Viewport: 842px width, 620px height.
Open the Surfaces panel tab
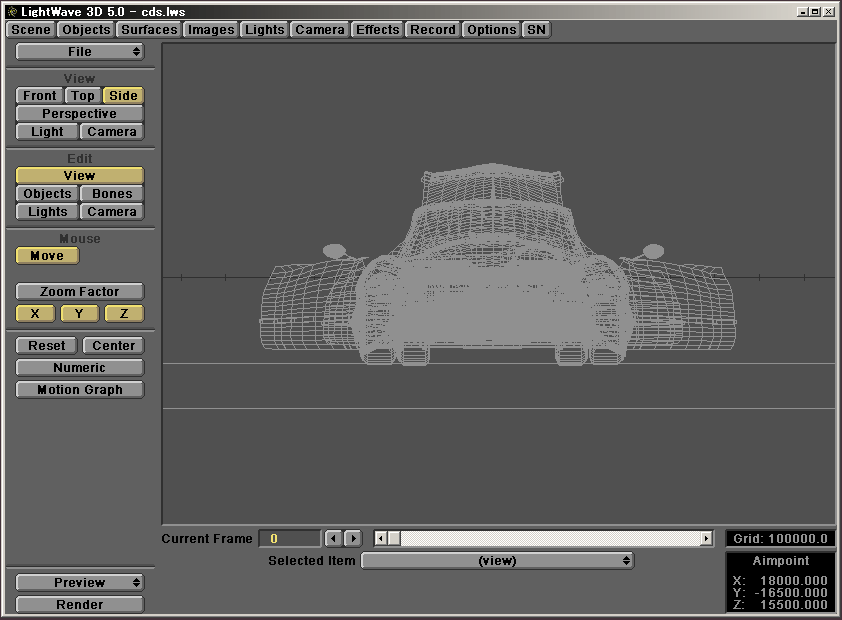[x=149, y=30]
